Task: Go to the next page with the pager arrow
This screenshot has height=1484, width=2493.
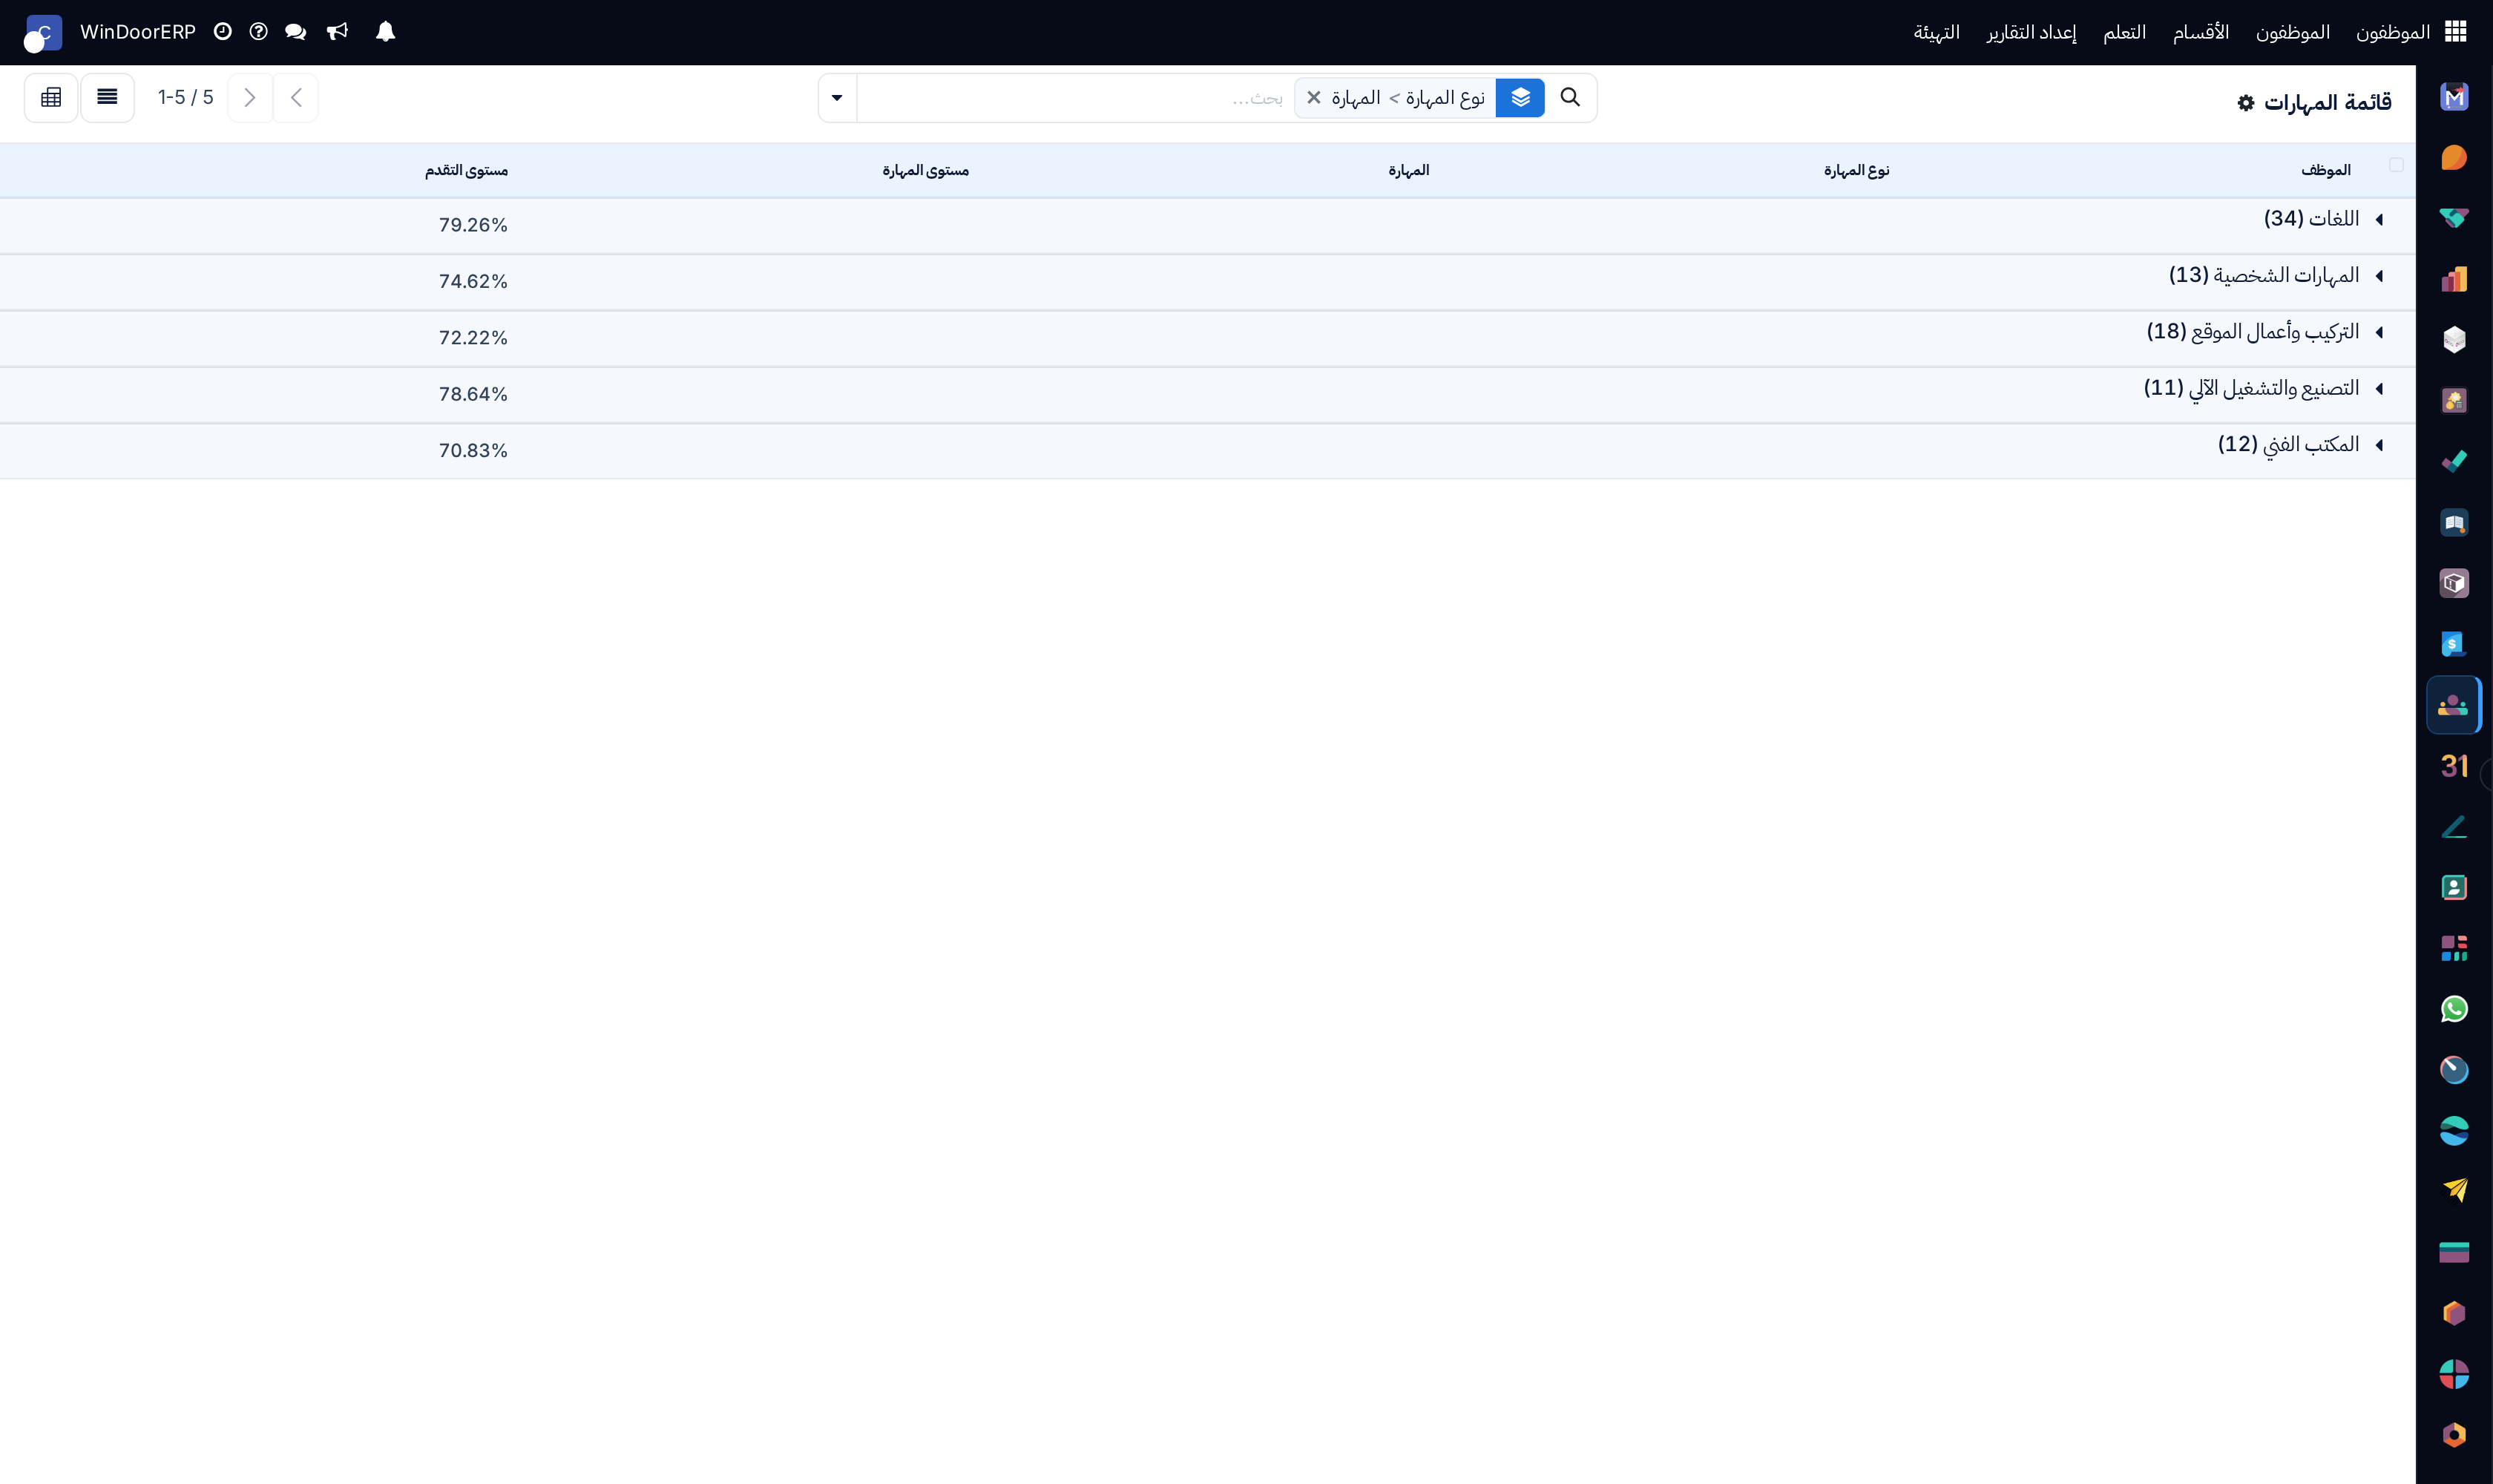Action: point(250,97)
